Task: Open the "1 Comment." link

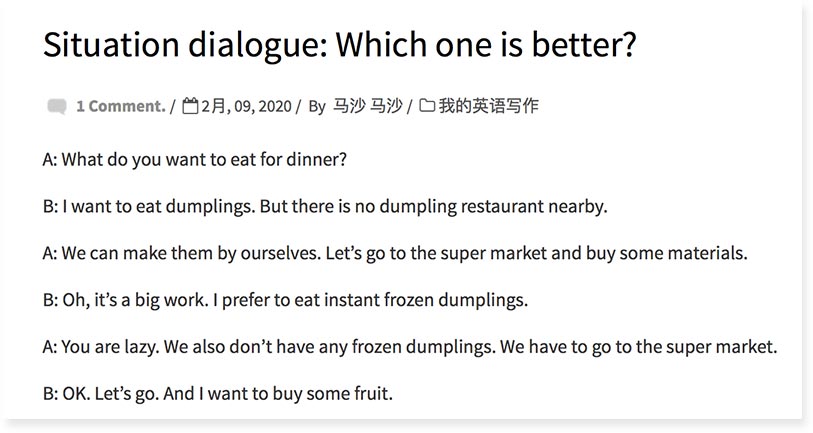Action: (120, 106)
